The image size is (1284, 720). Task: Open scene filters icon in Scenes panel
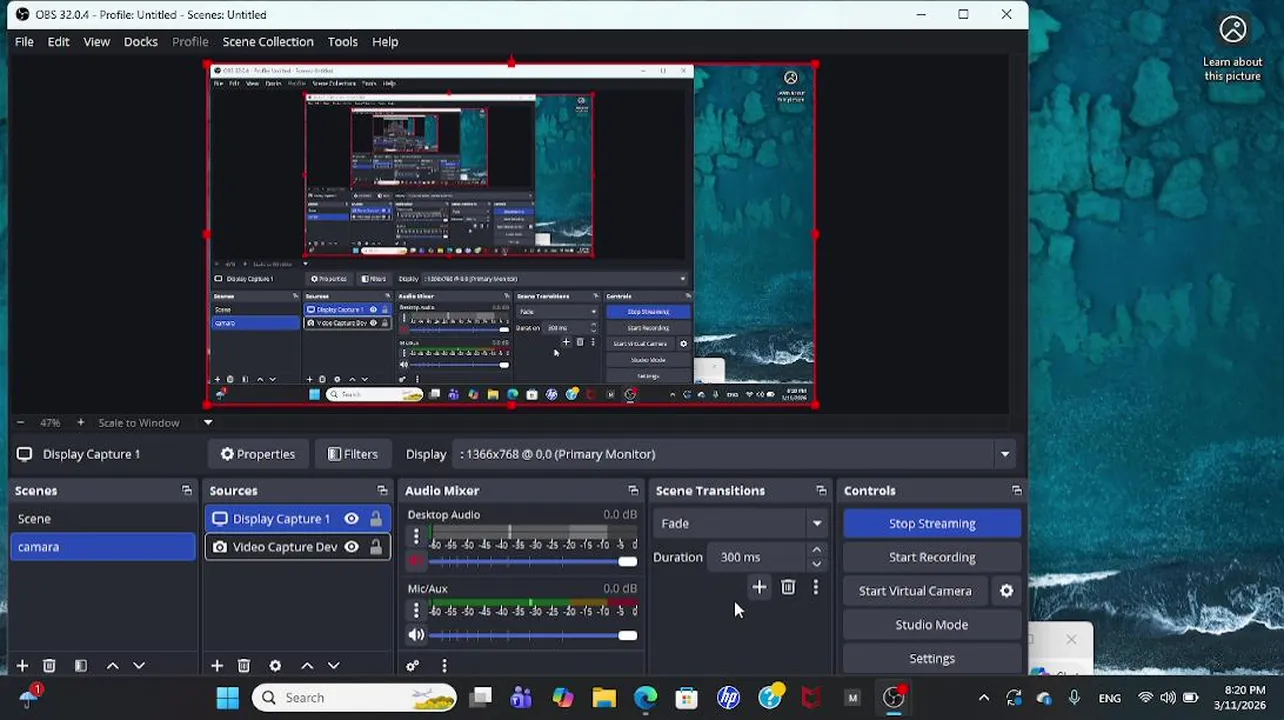click(81, 666)
